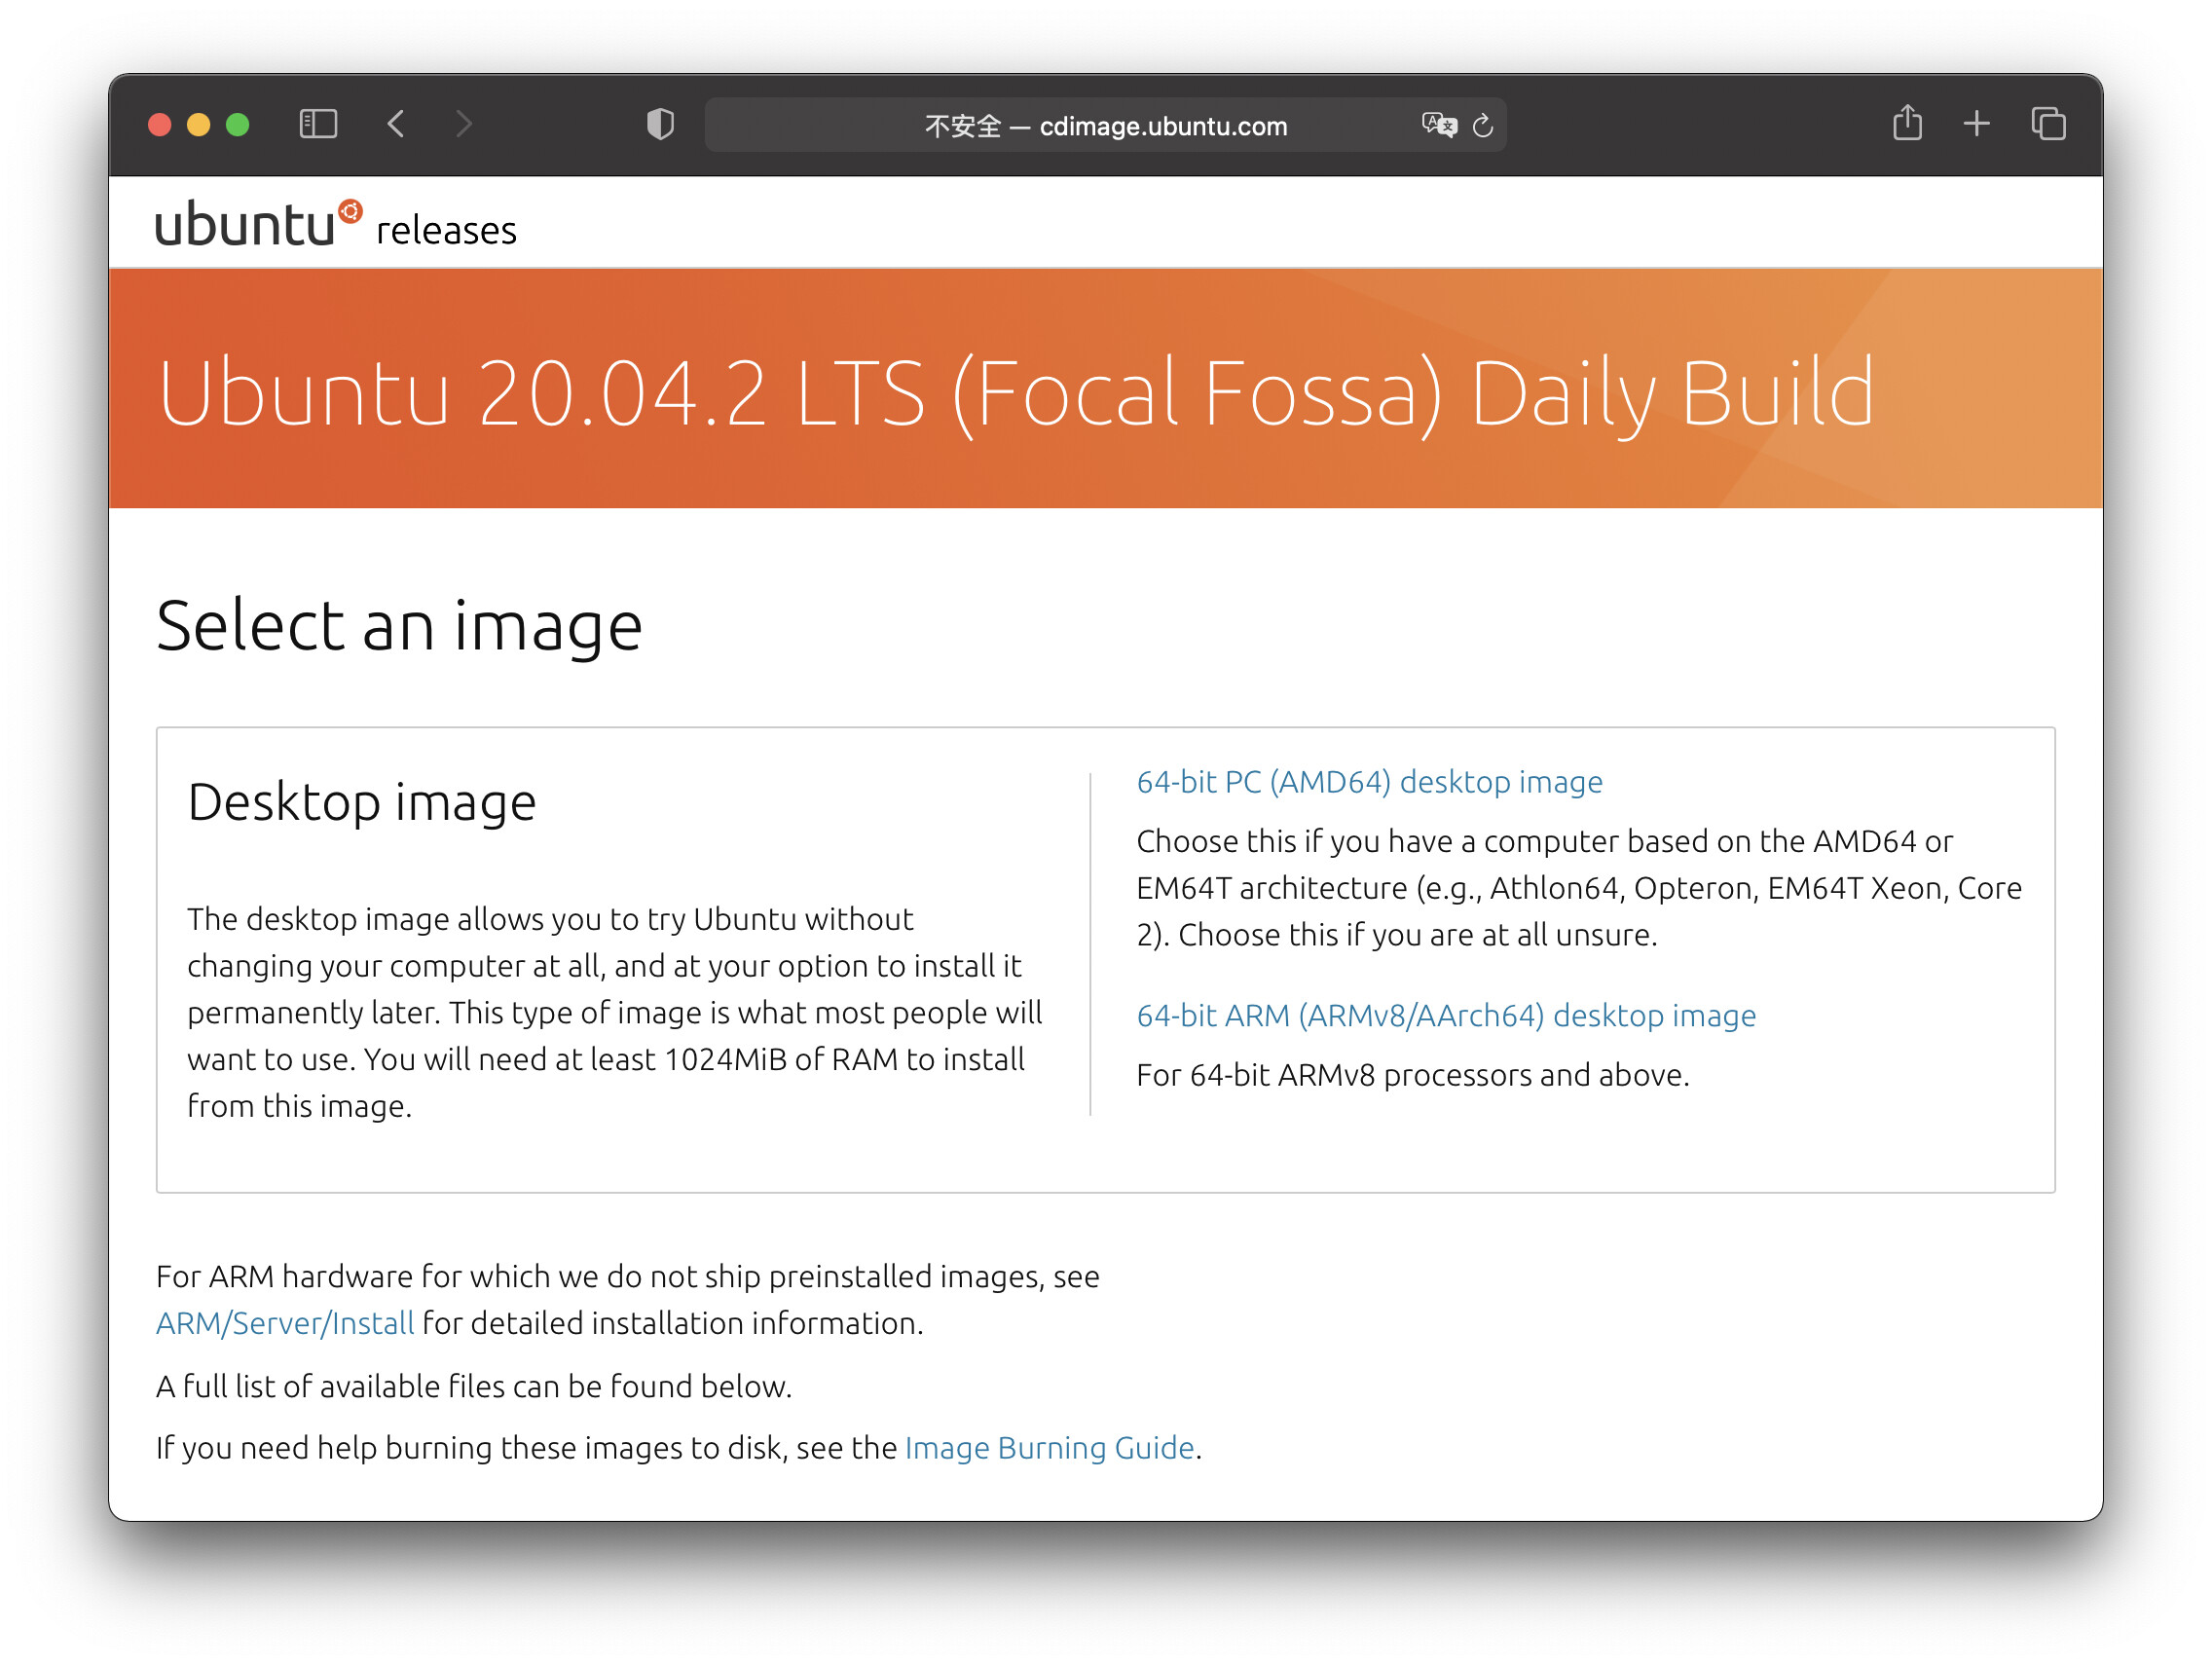Click the translate page icon
Viewport: 2212px width, 1665px height.
[x=1439, y=125]
